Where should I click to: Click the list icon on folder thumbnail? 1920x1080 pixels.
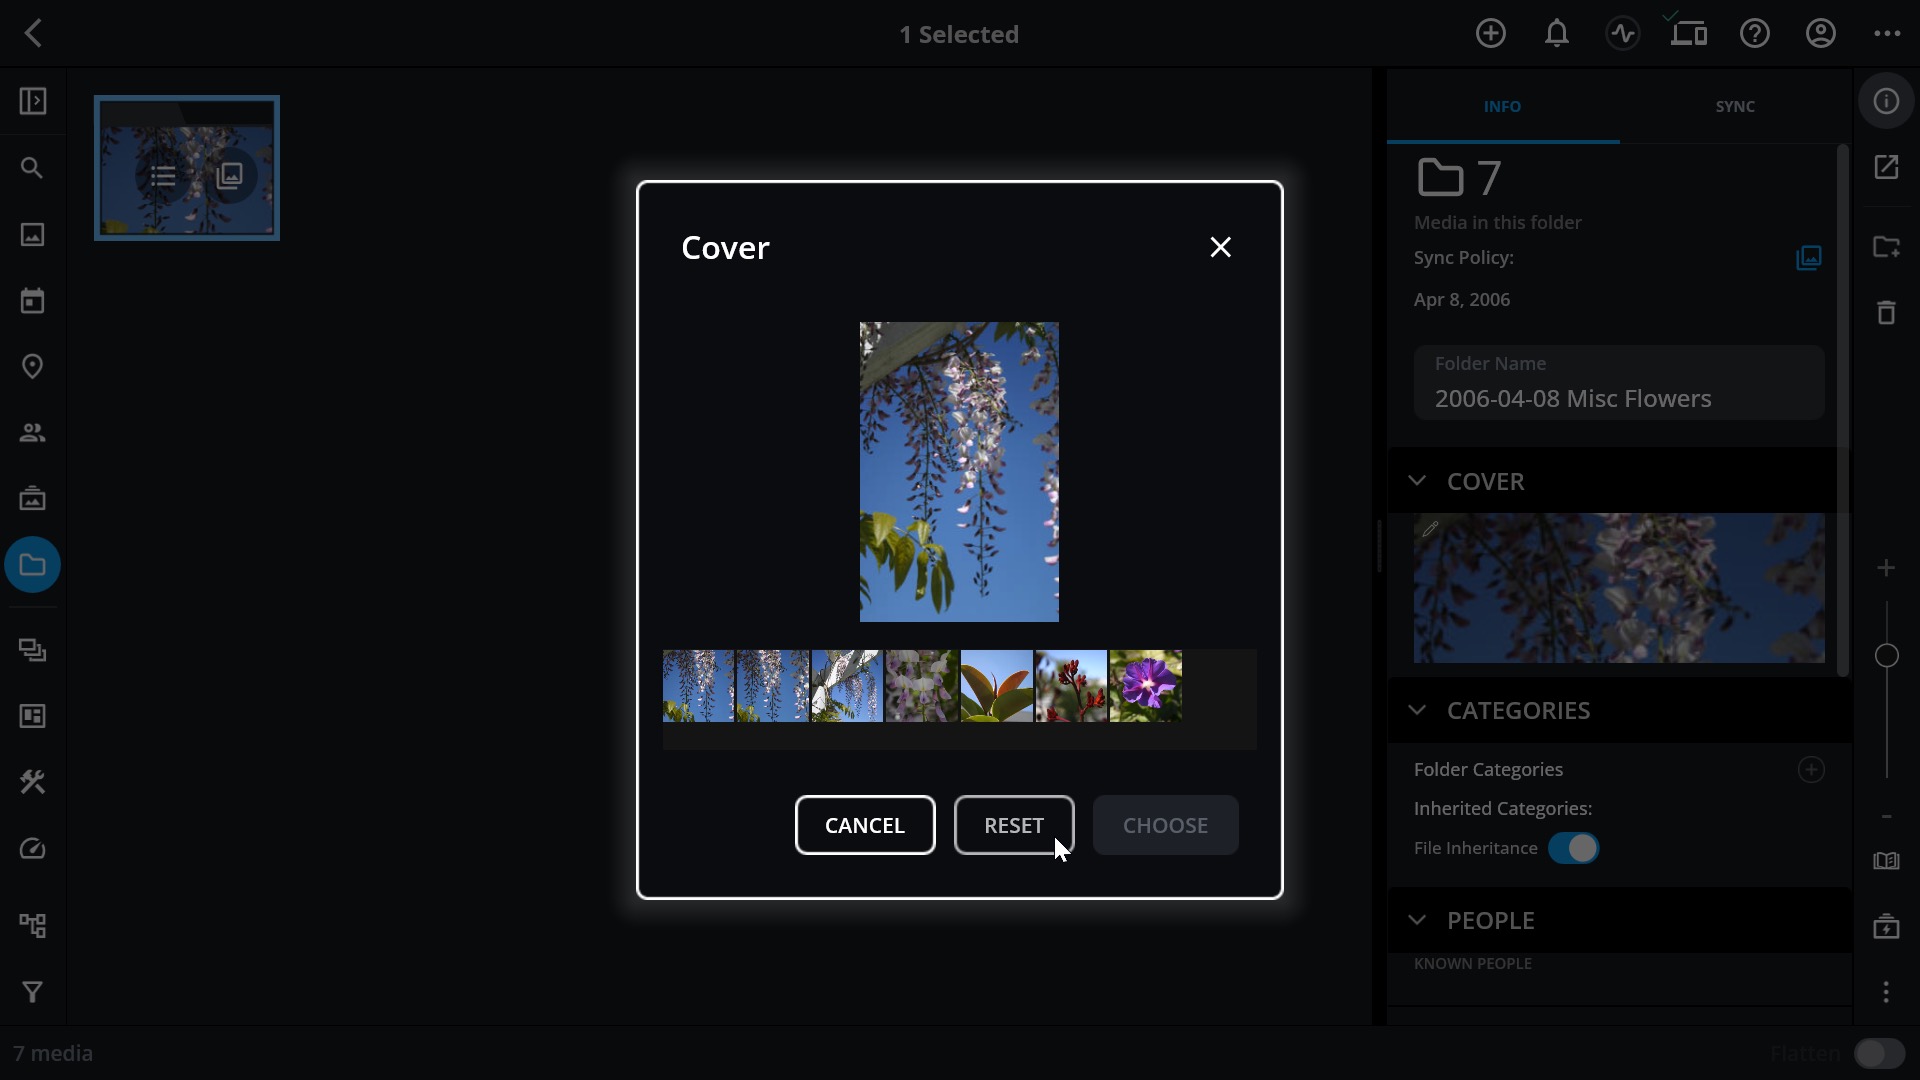coord(163,177)
